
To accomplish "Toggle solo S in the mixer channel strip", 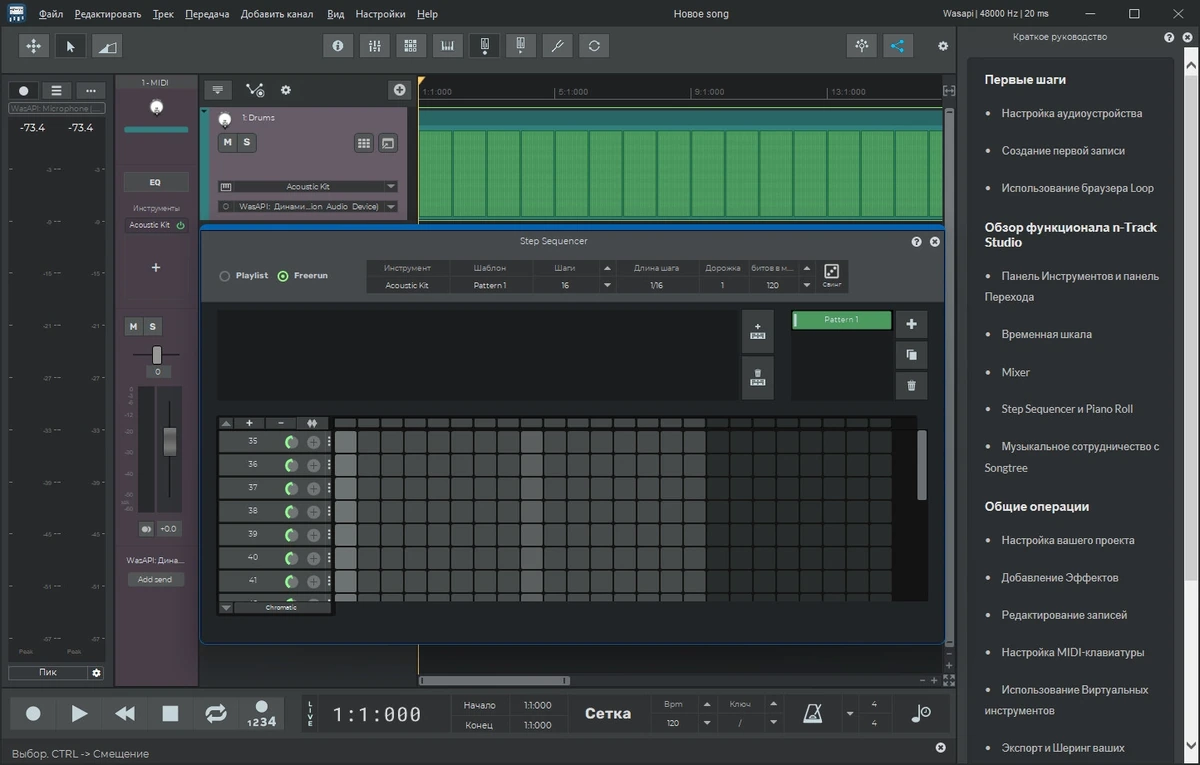I will point(153,327).
